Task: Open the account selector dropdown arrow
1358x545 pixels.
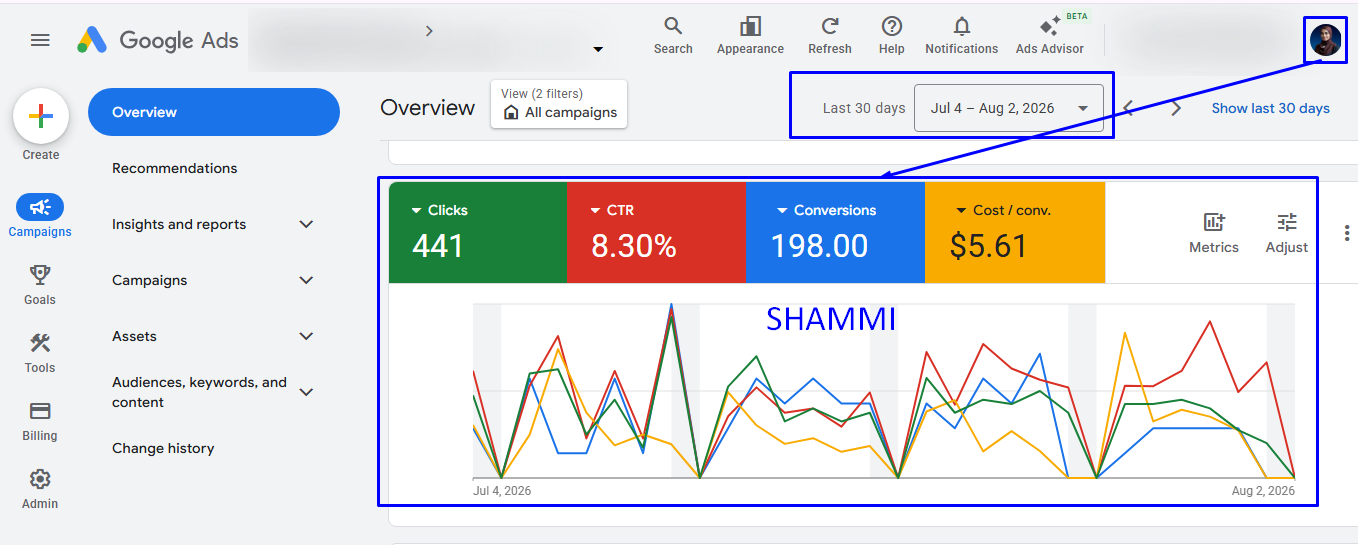Action: [x=598, y=49]
